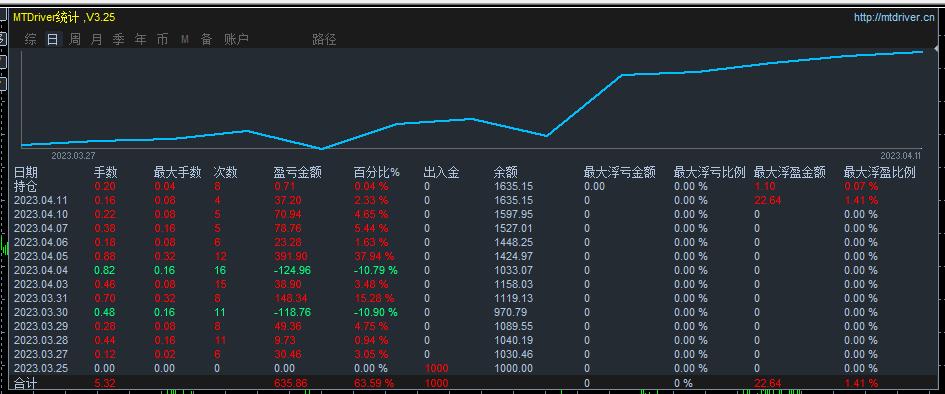
Task: Click the M tab
Action: click(184, 40)
